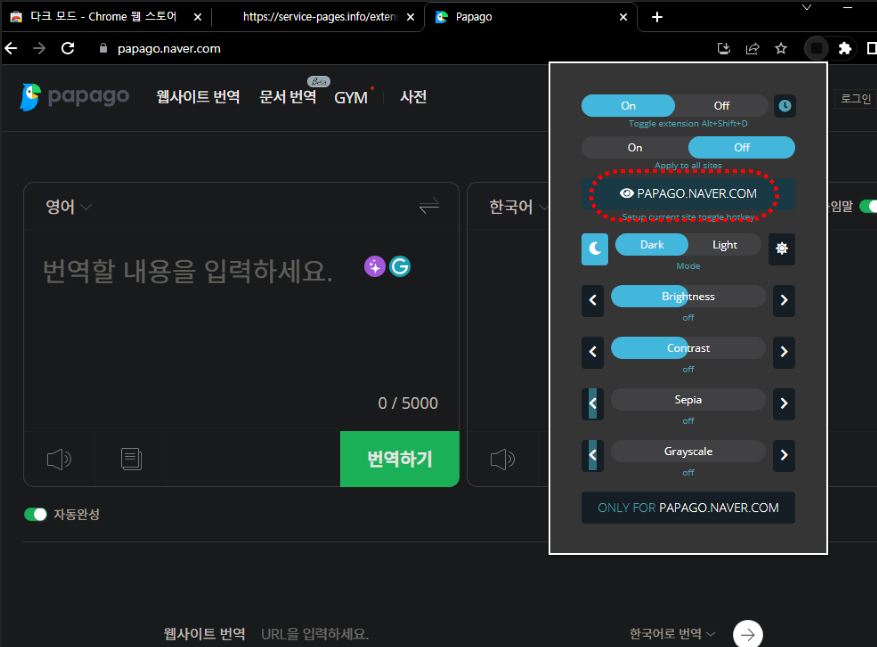Click the clock schedule icon in popup
Image resolution: width=877 pixels, height=647 pixels.
point(785,106)
